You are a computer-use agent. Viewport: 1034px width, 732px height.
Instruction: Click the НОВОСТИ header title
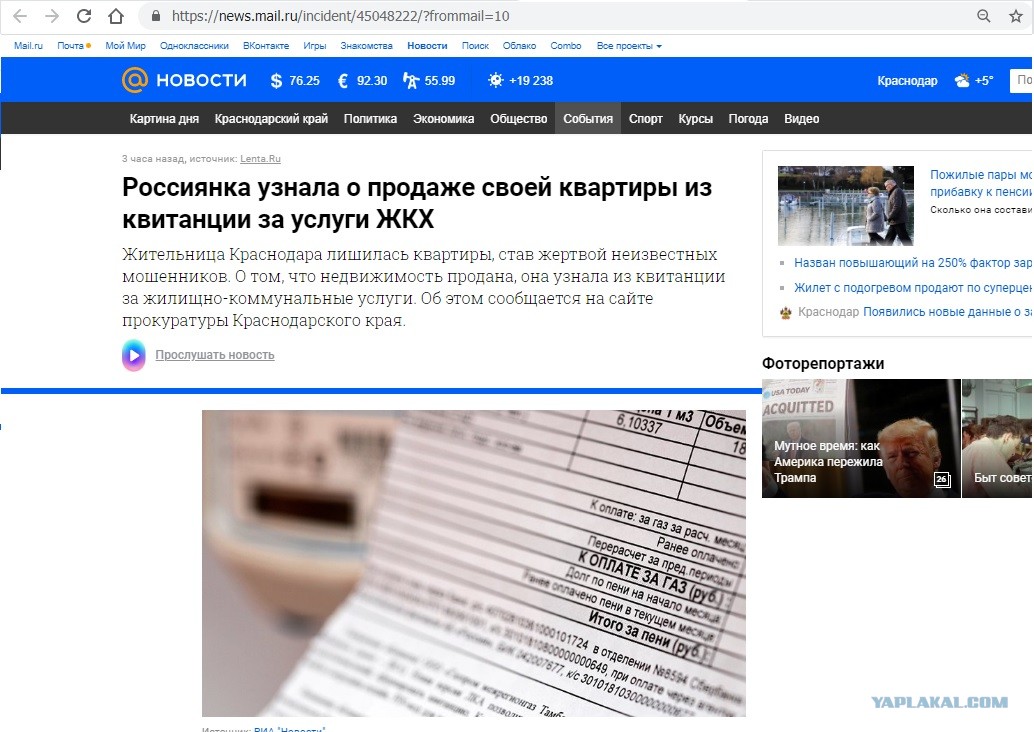(x=201, y=80)
